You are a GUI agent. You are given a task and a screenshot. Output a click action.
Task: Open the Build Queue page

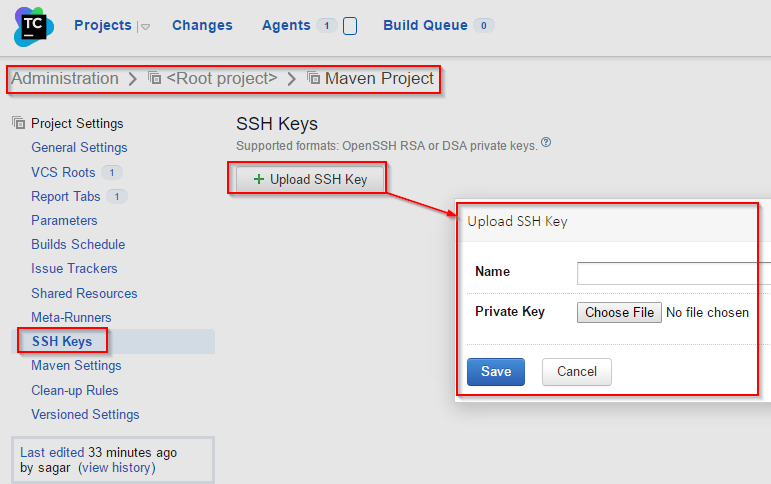pos(425,25)
